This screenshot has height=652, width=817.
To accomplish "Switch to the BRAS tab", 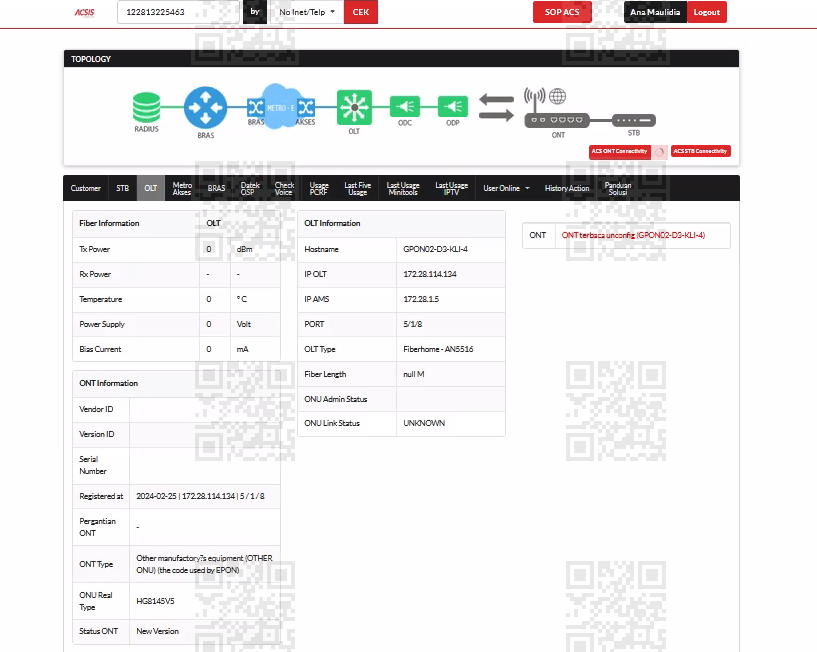I will pyautogui.click(x=216, y=188).
